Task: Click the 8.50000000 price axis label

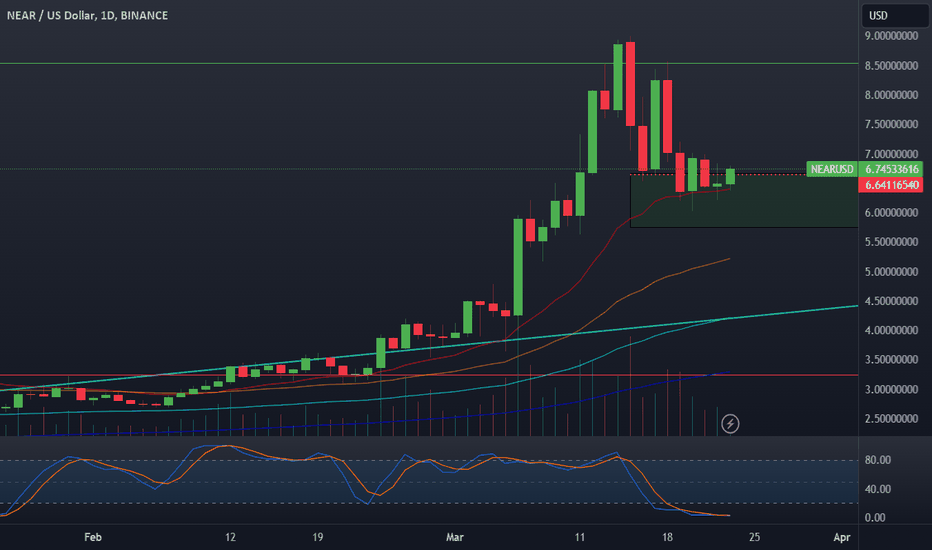Action: point(892,65)
